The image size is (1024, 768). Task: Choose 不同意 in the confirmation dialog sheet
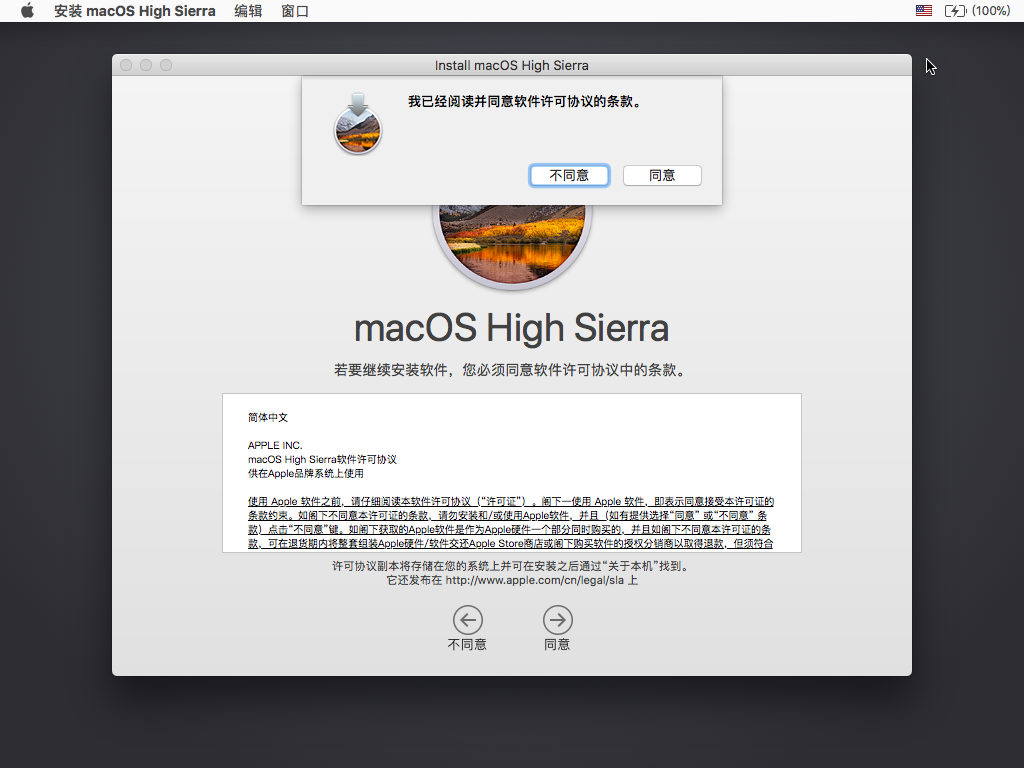click(x=569, y=176)
